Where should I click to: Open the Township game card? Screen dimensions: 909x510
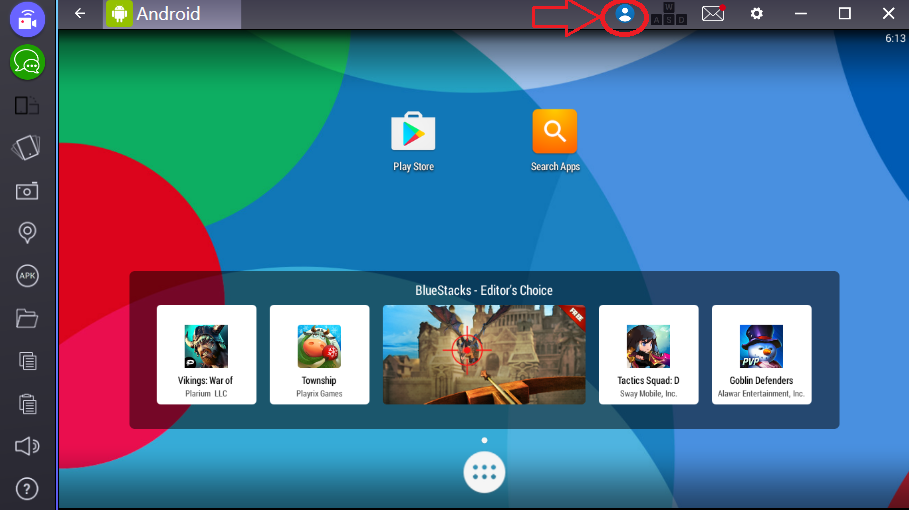tap(319, 355)
